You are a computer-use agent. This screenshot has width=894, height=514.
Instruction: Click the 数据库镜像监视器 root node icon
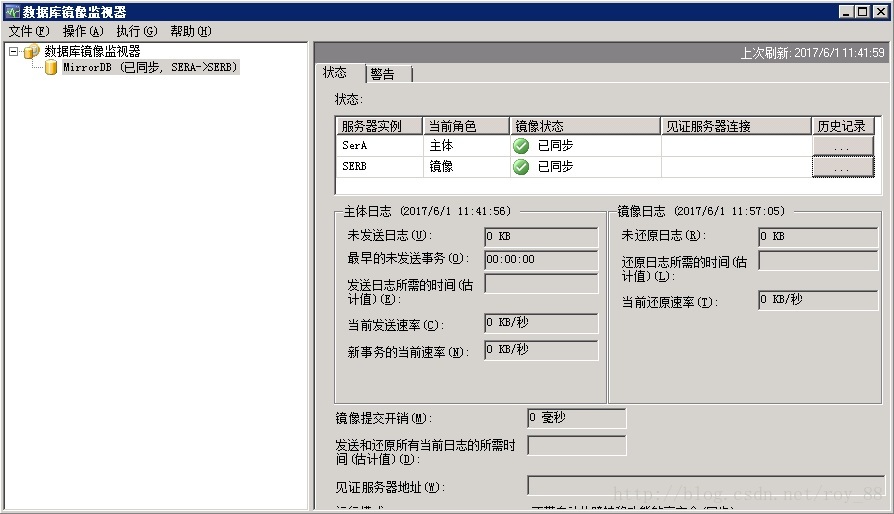(x=31, y=51)
